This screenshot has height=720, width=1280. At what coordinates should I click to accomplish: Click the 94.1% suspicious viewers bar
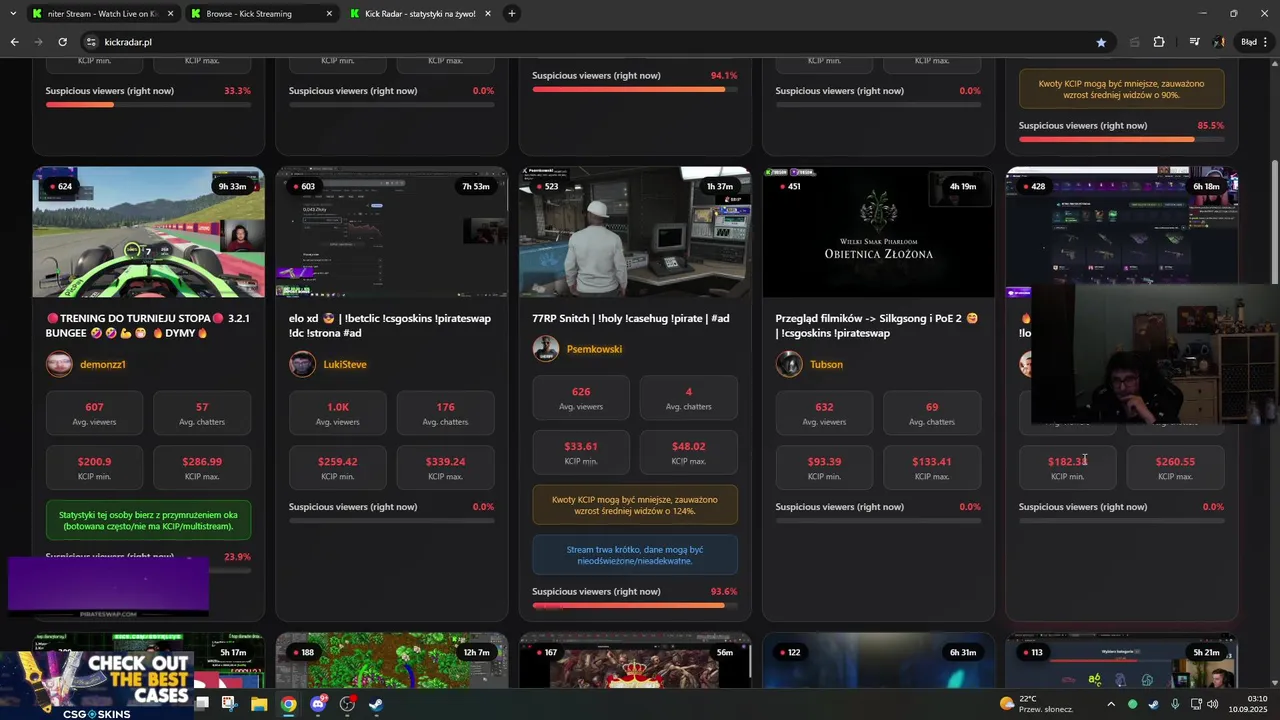(635, 89)
